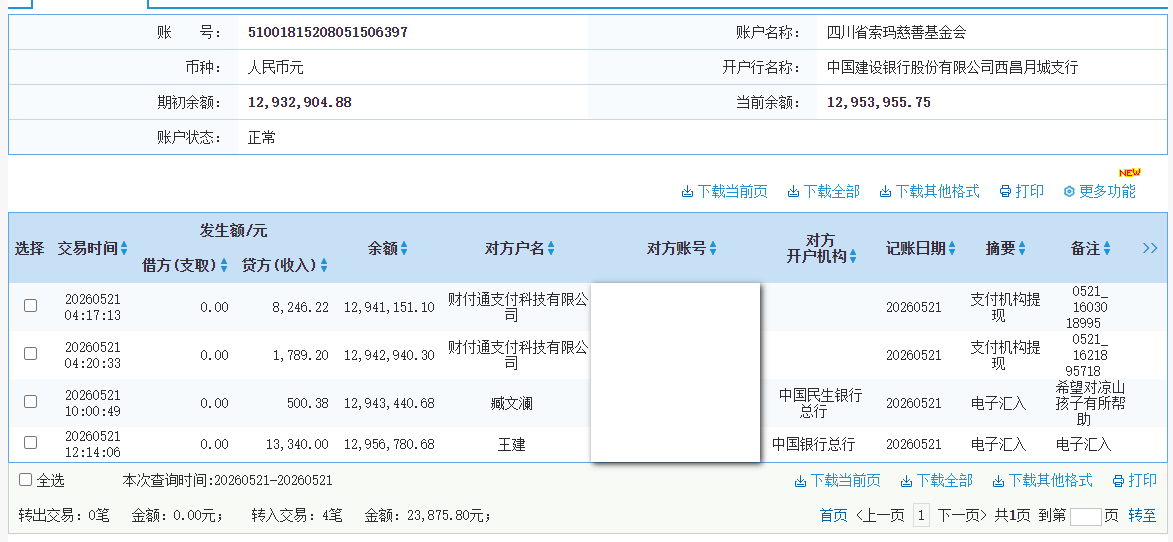Sort by 余额 arrow icon
The image size is (1173, 542).
(404, 249)
